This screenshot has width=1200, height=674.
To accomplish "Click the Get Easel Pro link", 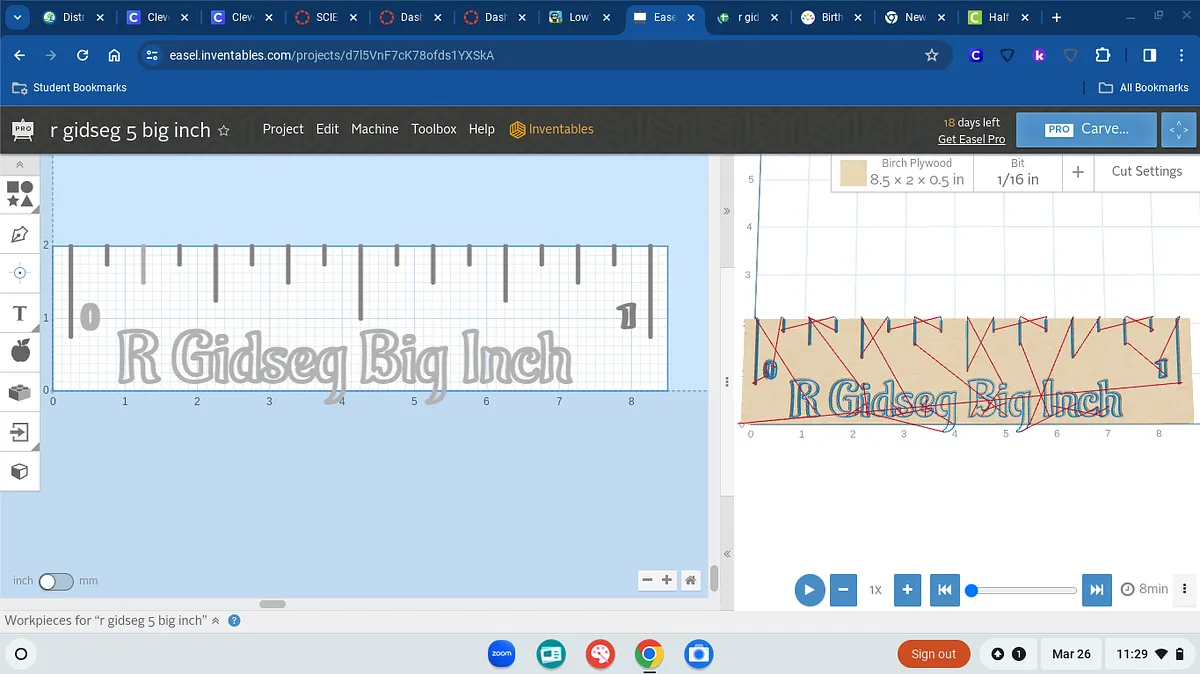I will coord(971,139).
